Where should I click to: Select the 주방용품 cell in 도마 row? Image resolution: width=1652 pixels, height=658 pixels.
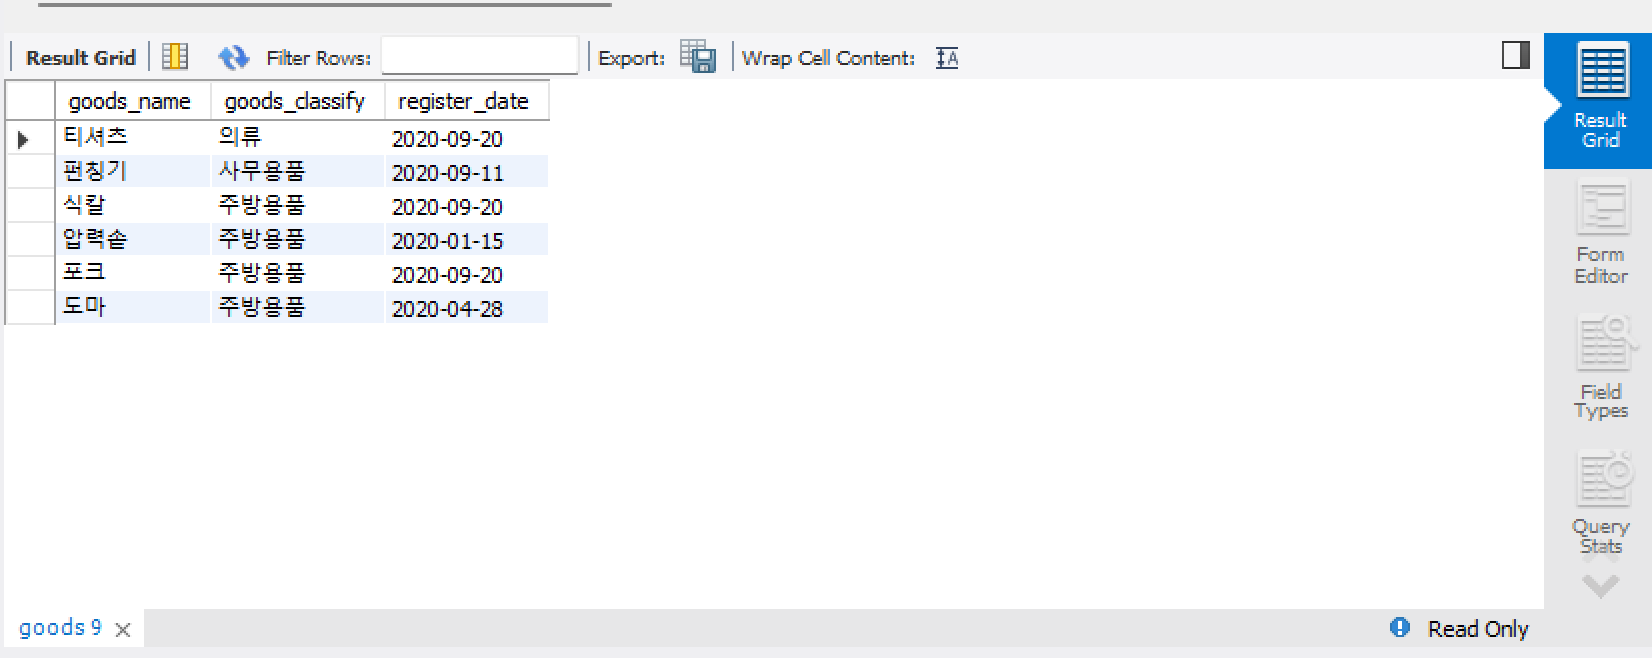297,308
